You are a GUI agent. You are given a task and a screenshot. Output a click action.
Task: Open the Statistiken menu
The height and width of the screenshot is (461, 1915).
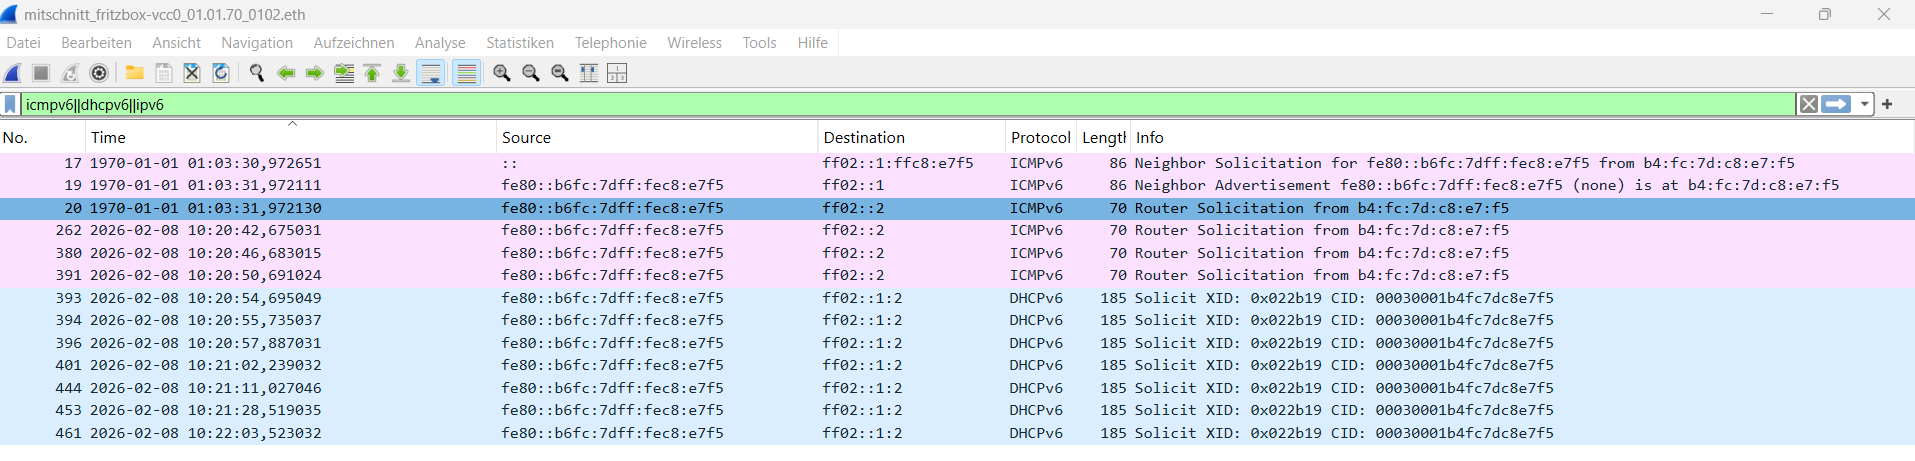click(x=520, y=43)
